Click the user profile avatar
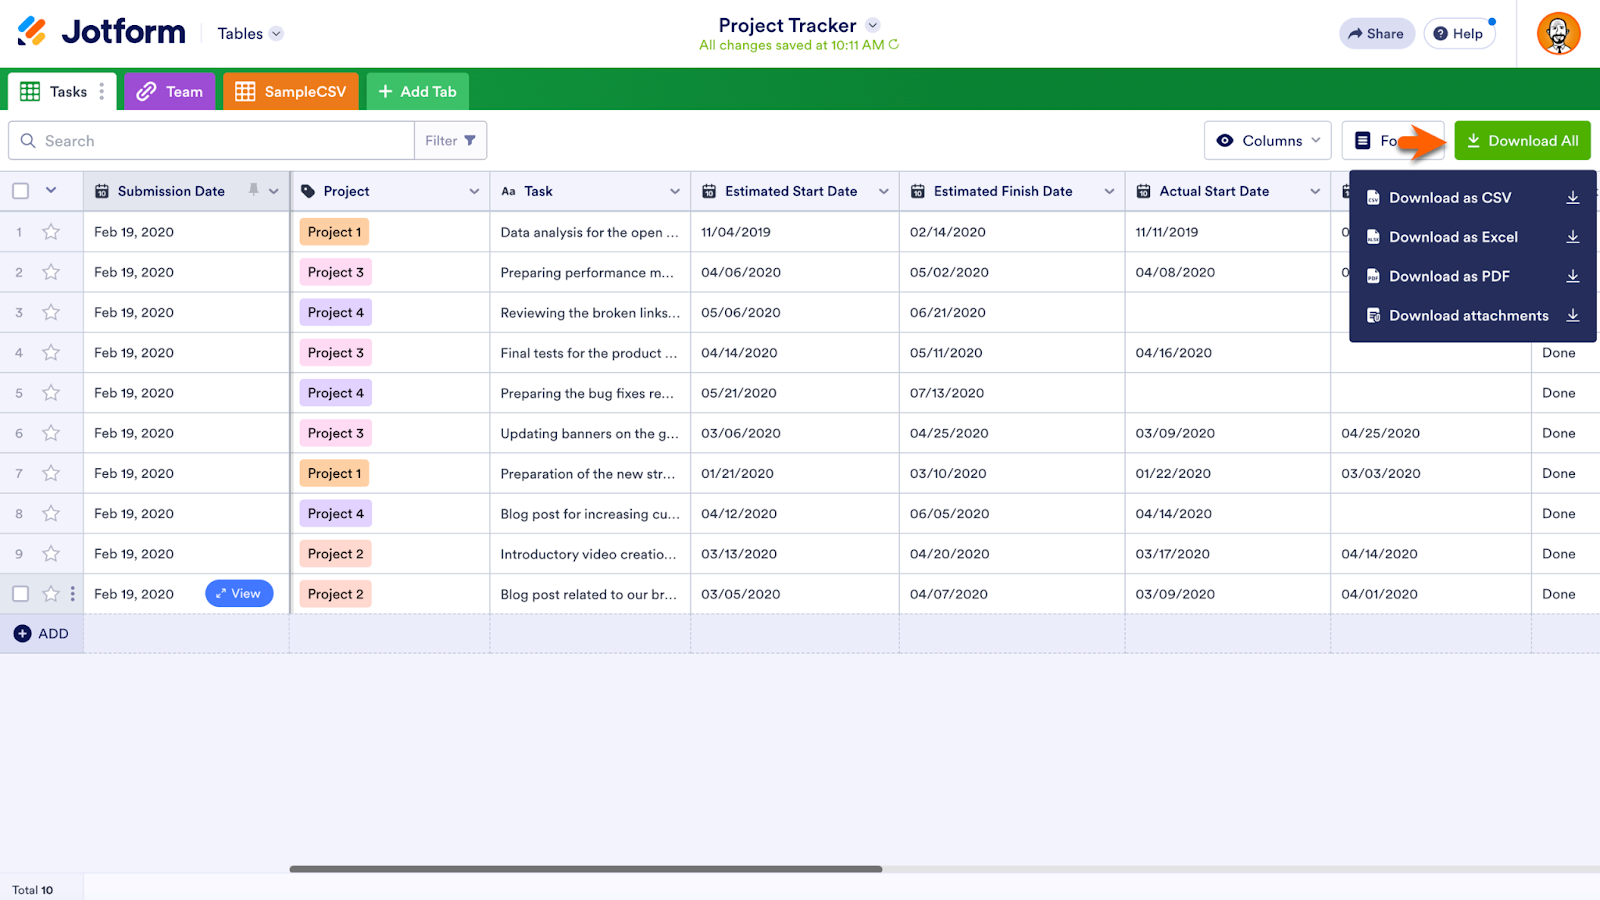 coord(1558,34)
